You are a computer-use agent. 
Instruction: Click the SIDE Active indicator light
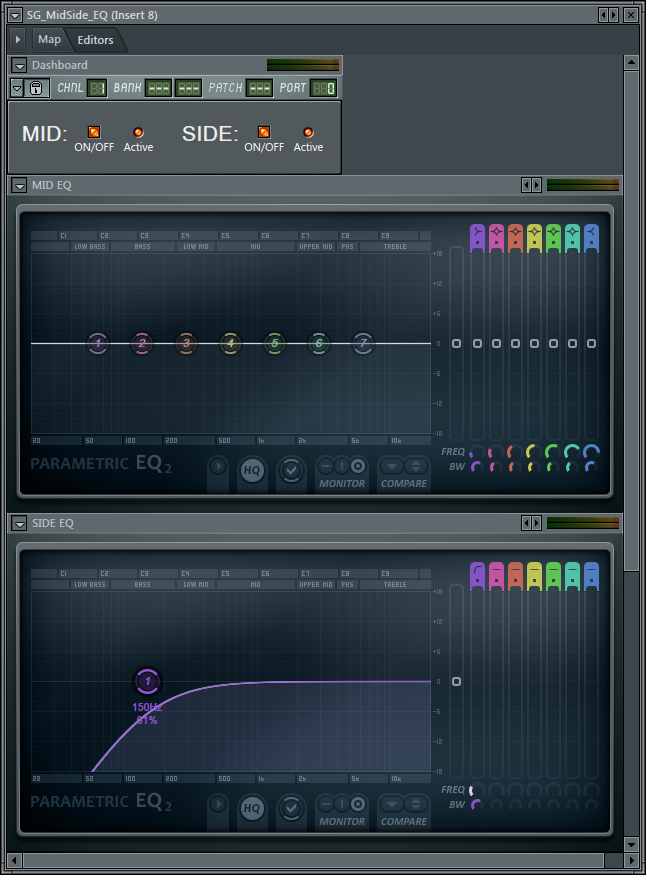308,132
